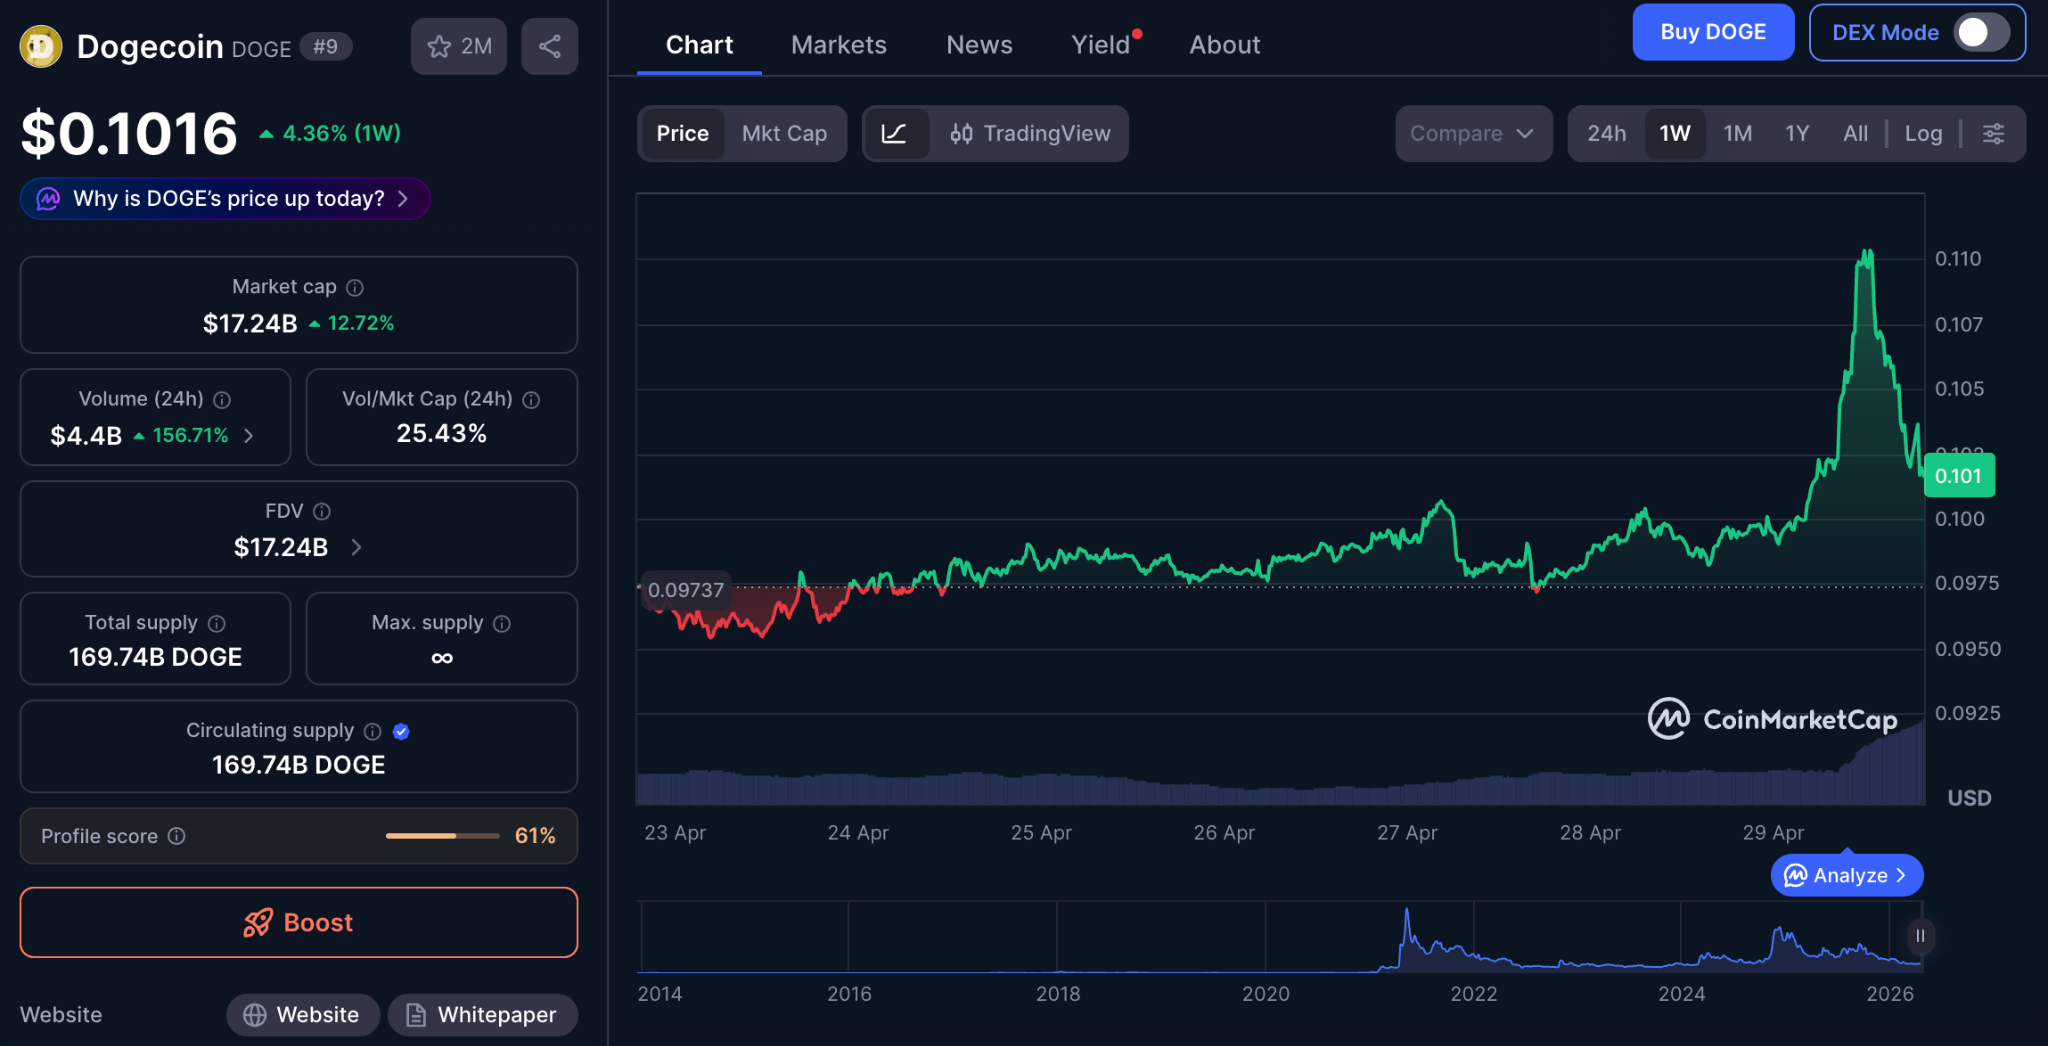Expand FDV details chevron
This screenshot has height=1046, width=2048.
(x=357, y=547)
